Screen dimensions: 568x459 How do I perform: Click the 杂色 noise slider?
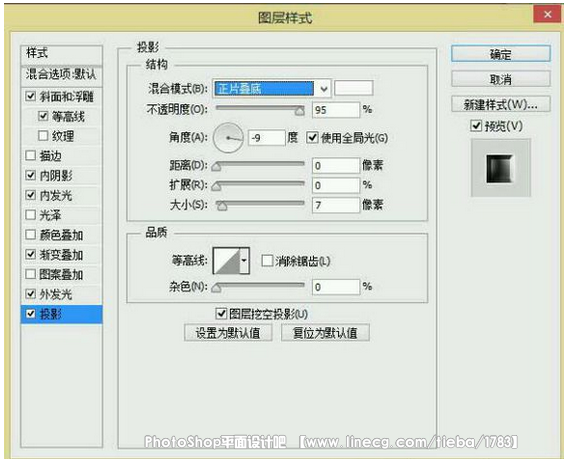(x=260, y=287)
